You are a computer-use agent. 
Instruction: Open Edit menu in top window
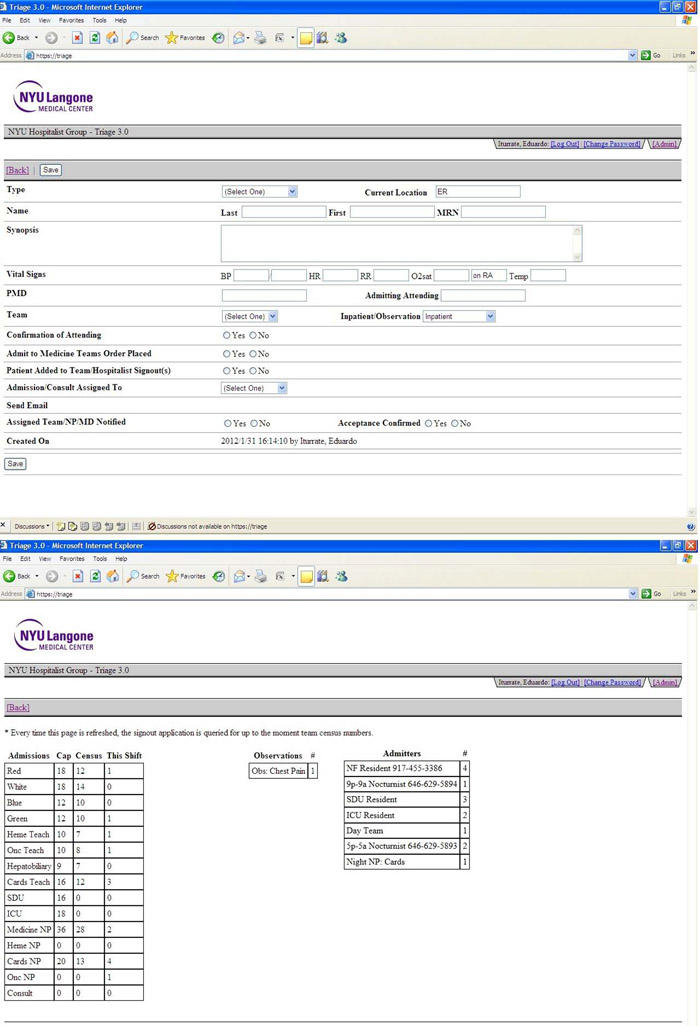click(25, 20)
